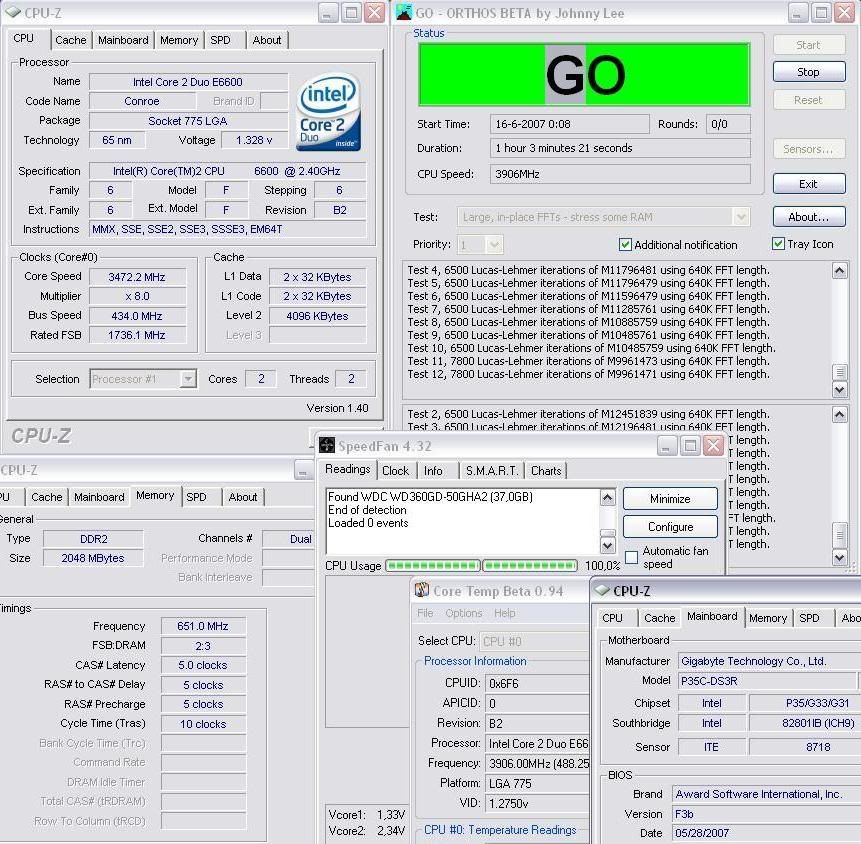Open the SPD tab in bottom-left CPU-Z window
Viewport: 861px width, 844px height.
click(196, 497)
